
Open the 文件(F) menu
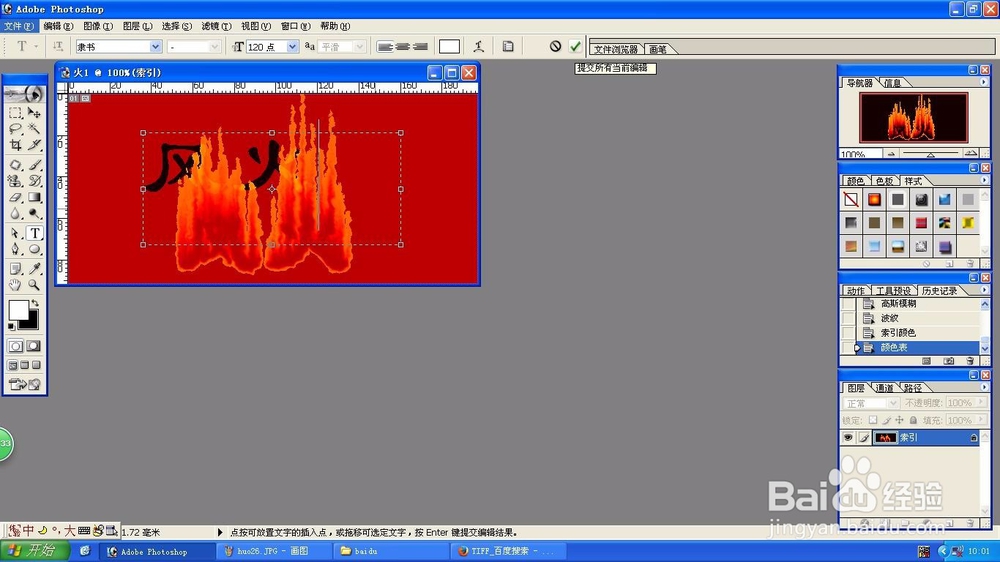click(x=18, y=26)
